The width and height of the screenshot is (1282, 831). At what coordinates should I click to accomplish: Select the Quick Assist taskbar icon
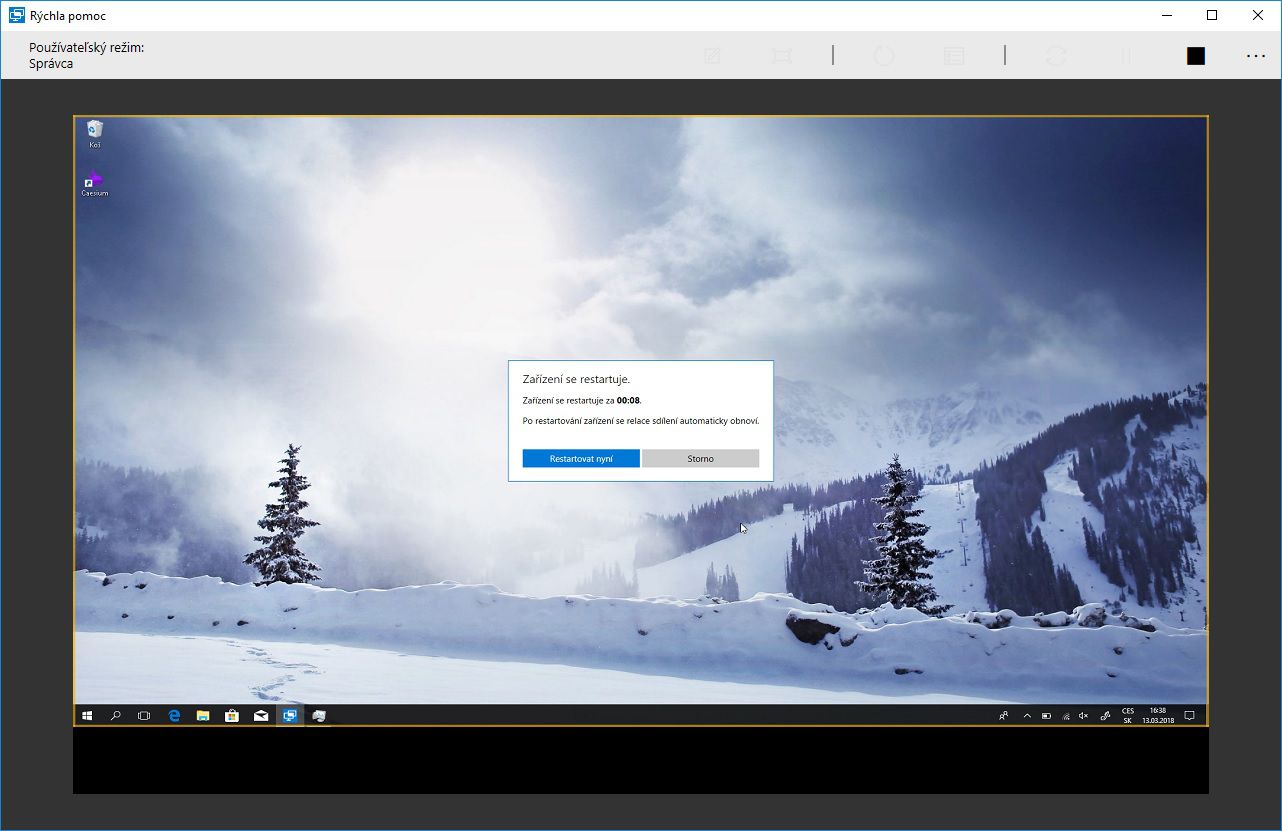pos(290,716)
